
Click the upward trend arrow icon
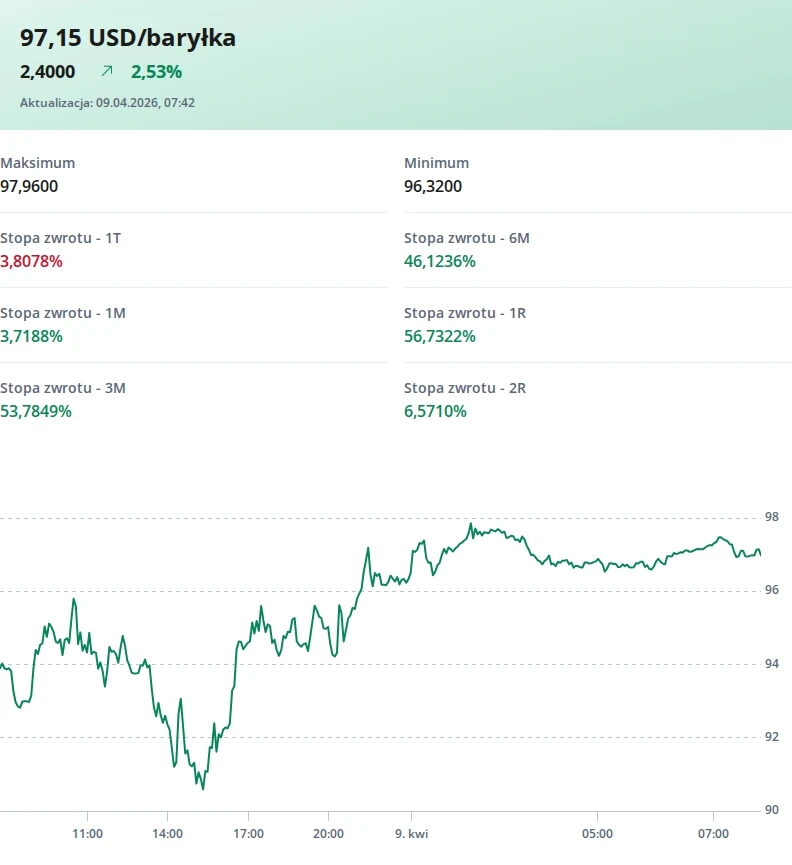click(x=107, y=71)
